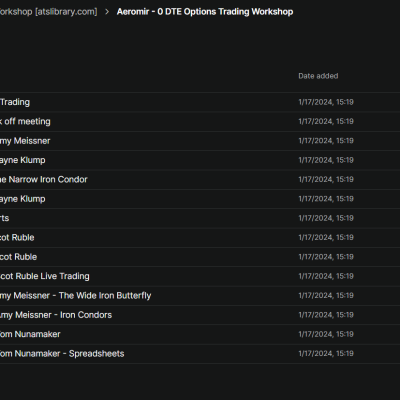Click the date beside Tom Nunamaker - Spreadsheets
Viewport: 400px width, 400px height.
[326, 353]
